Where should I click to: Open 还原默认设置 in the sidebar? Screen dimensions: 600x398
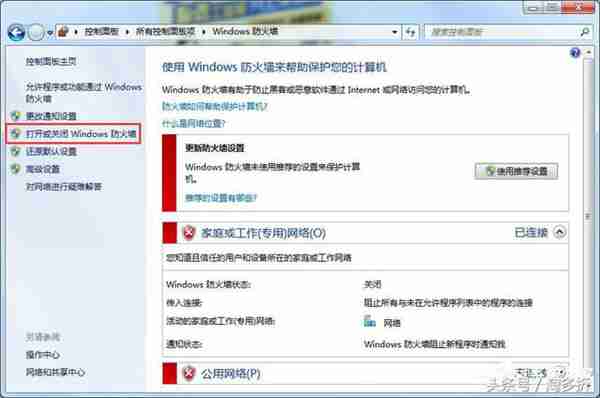tap(51, 152)
